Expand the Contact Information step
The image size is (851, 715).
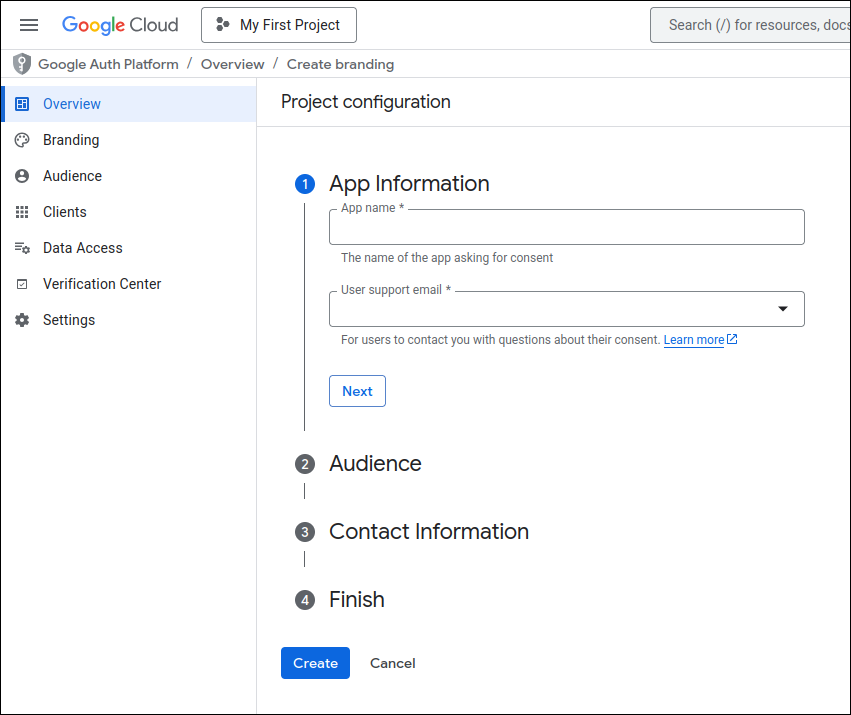click(429, 531)
